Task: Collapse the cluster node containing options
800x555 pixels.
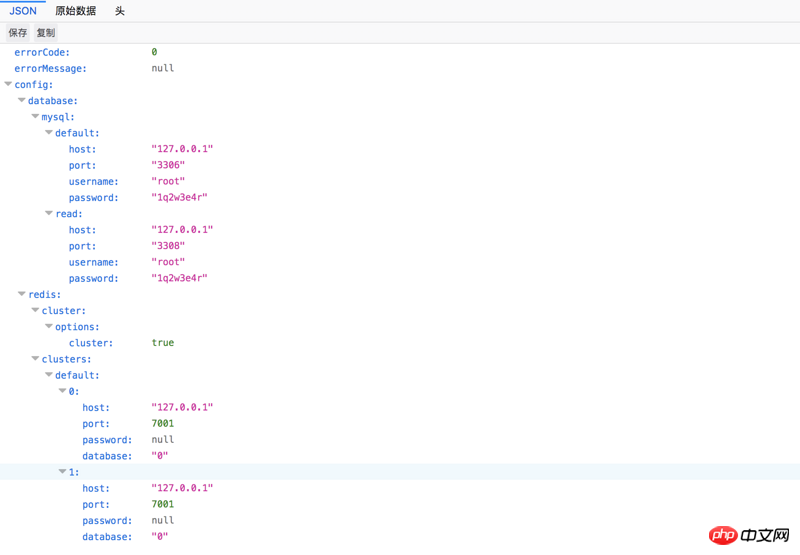Action: pyautogui.click(x=35, y=311)
